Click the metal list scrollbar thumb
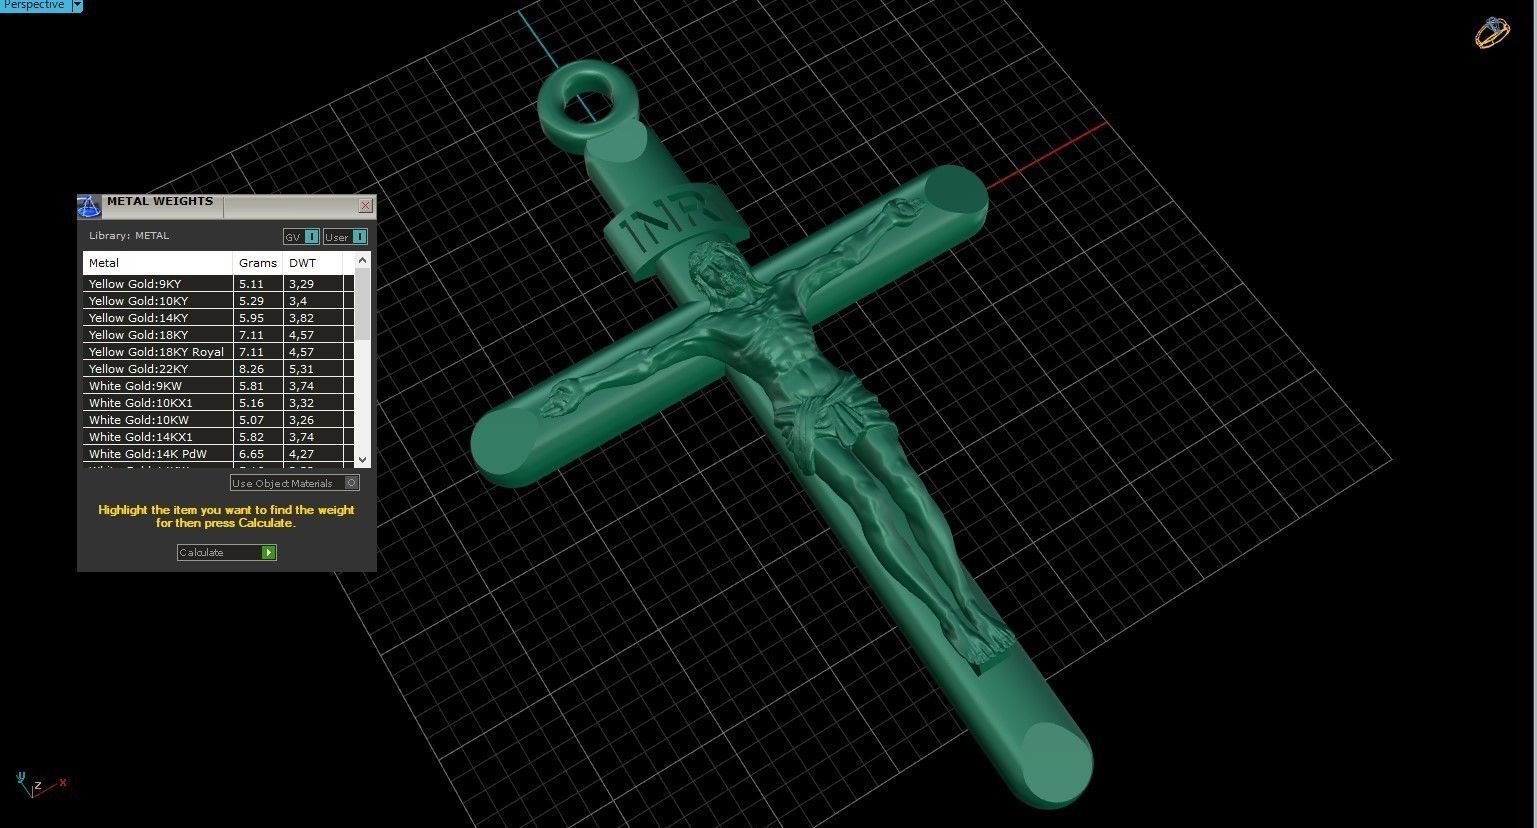 (362, 304)
